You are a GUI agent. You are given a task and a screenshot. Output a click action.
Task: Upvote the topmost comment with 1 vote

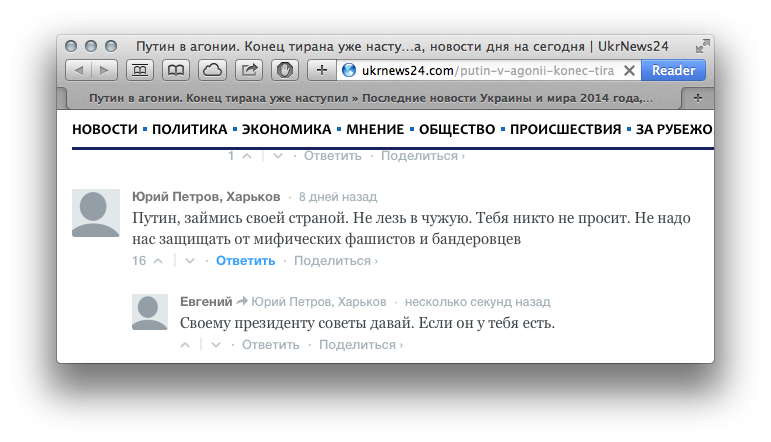[x=247, y=156]
